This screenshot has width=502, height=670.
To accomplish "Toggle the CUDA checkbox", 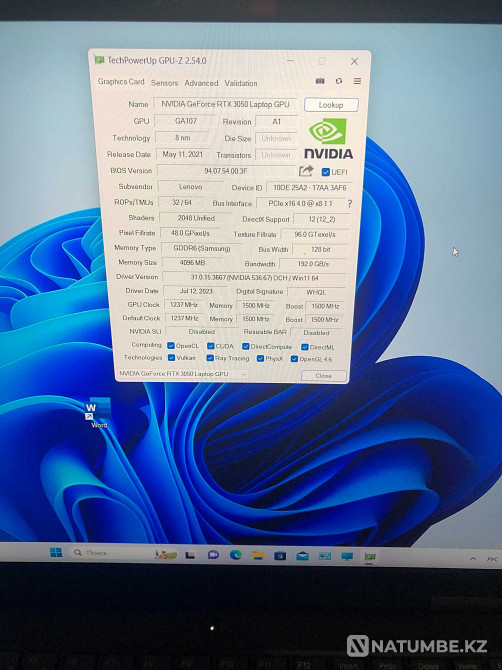I will point(211,346).
